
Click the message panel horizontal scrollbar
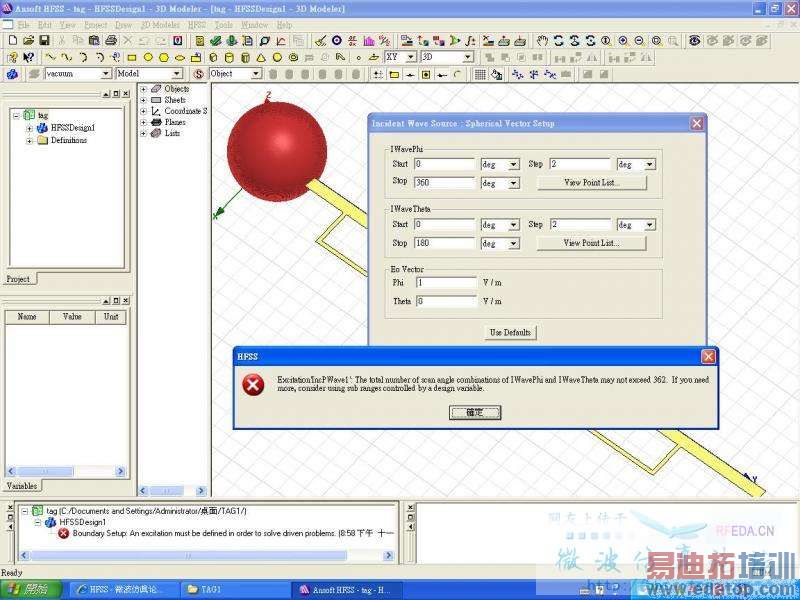[206, 555]
